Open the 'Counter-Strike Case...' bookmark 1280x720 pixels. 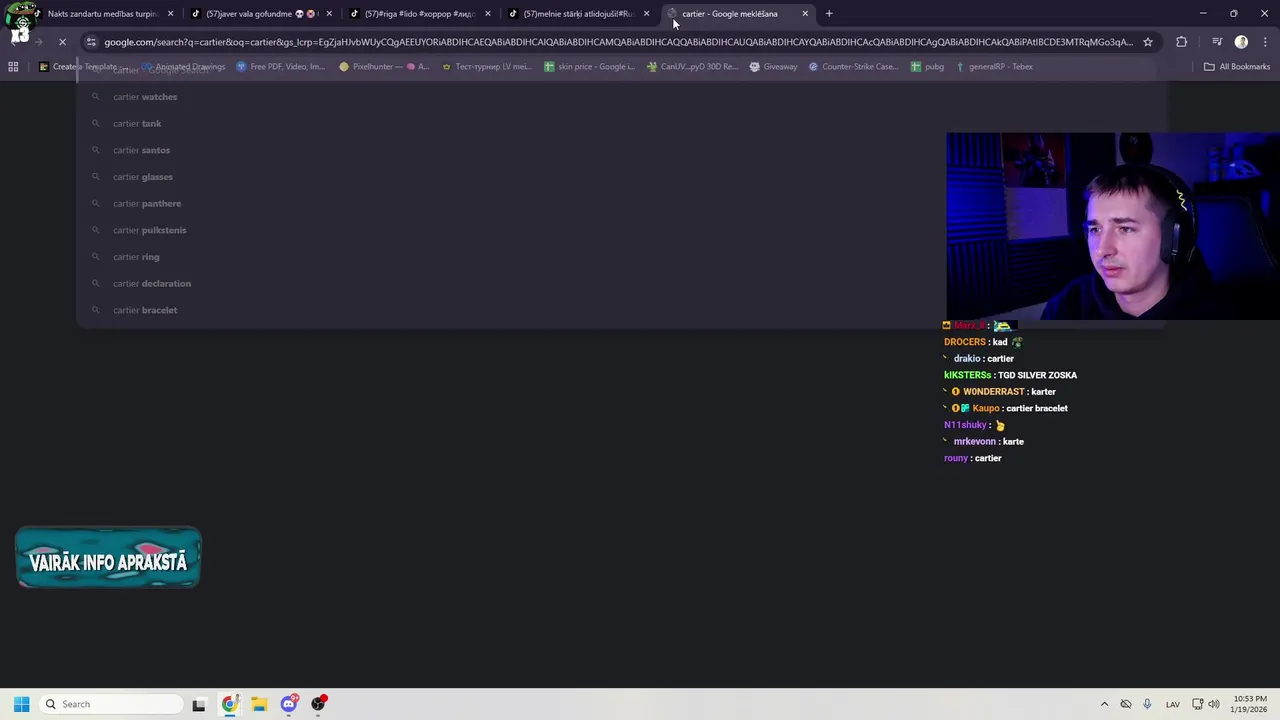pyautogui.click(x=853, y=67)
